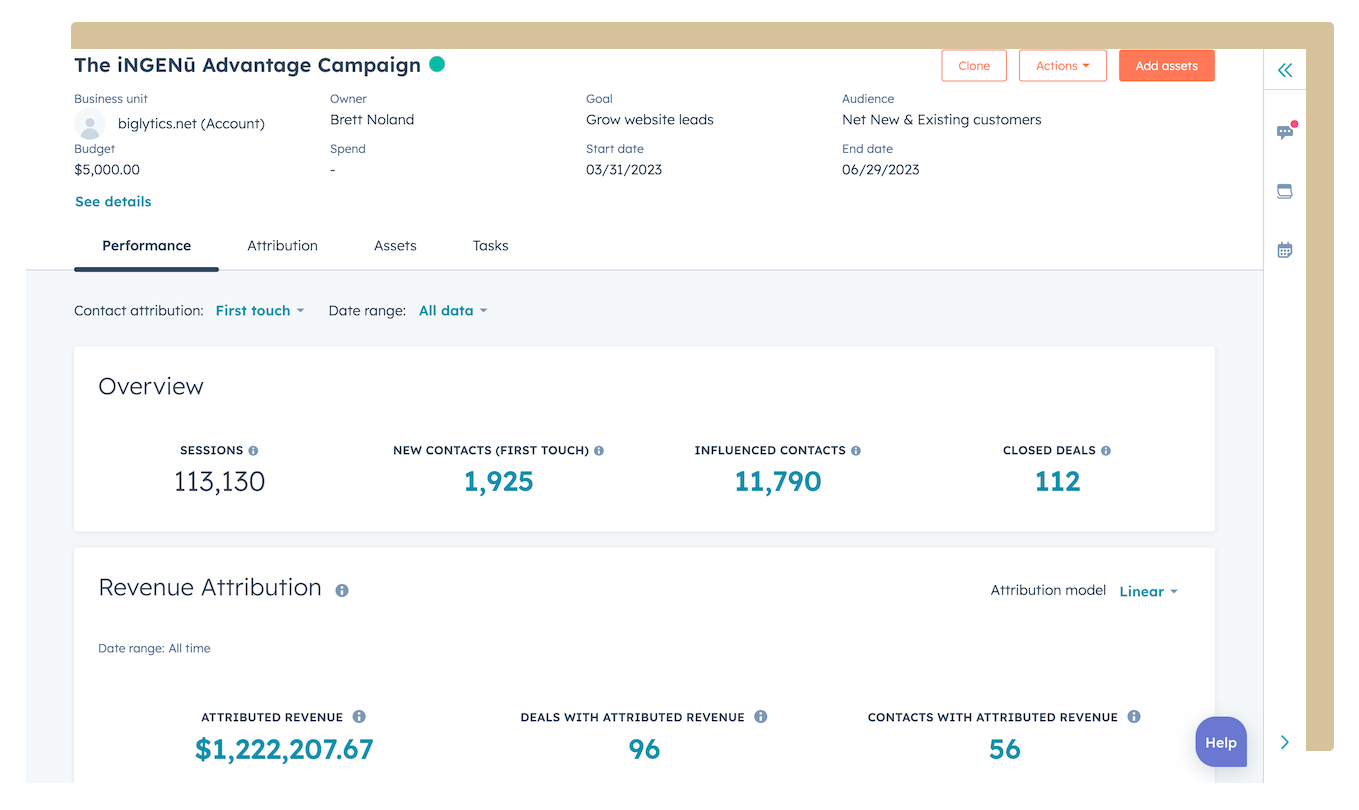Viewport: 1359px width, 810px height.
Task: Switch to the Tasks tab
Action: click(x=490, y=246)
